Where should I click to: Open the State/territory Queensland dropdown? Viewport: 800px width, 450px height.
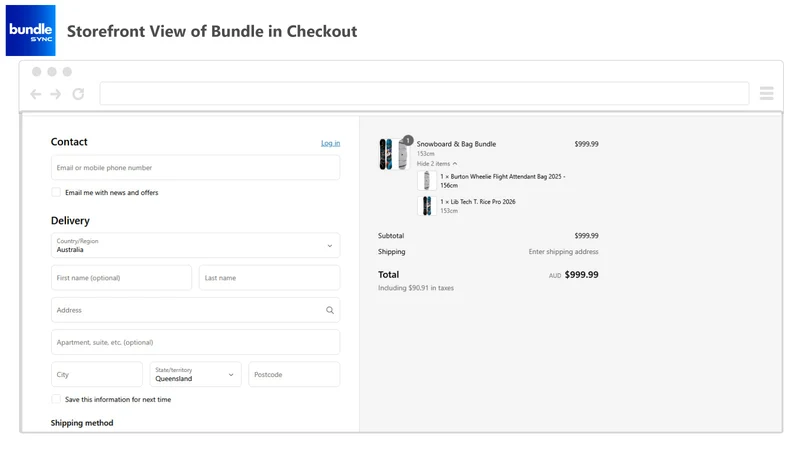click(195, 374)
